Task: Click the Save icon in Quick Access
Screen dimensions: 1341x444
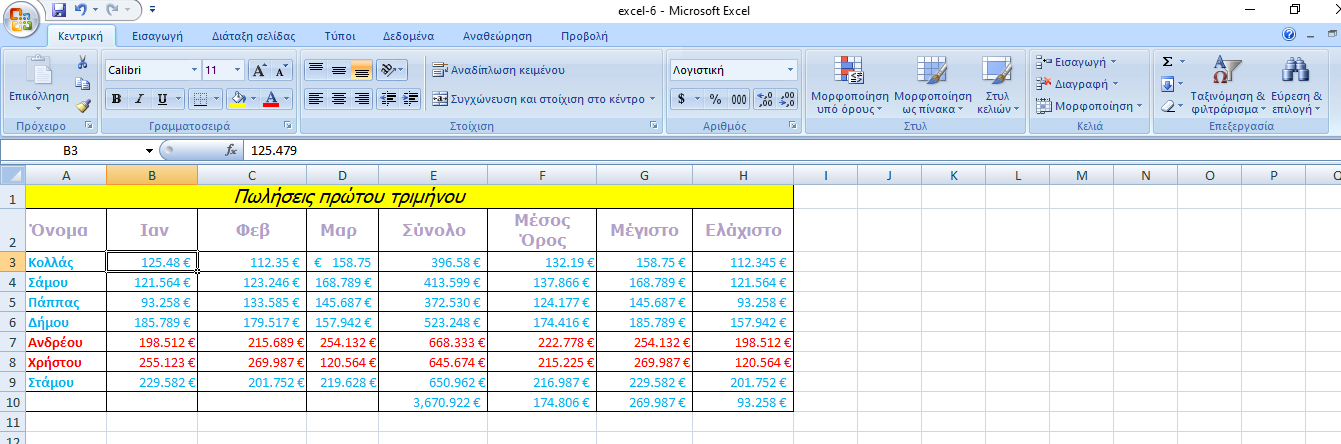Action: (x=58, y=10)
